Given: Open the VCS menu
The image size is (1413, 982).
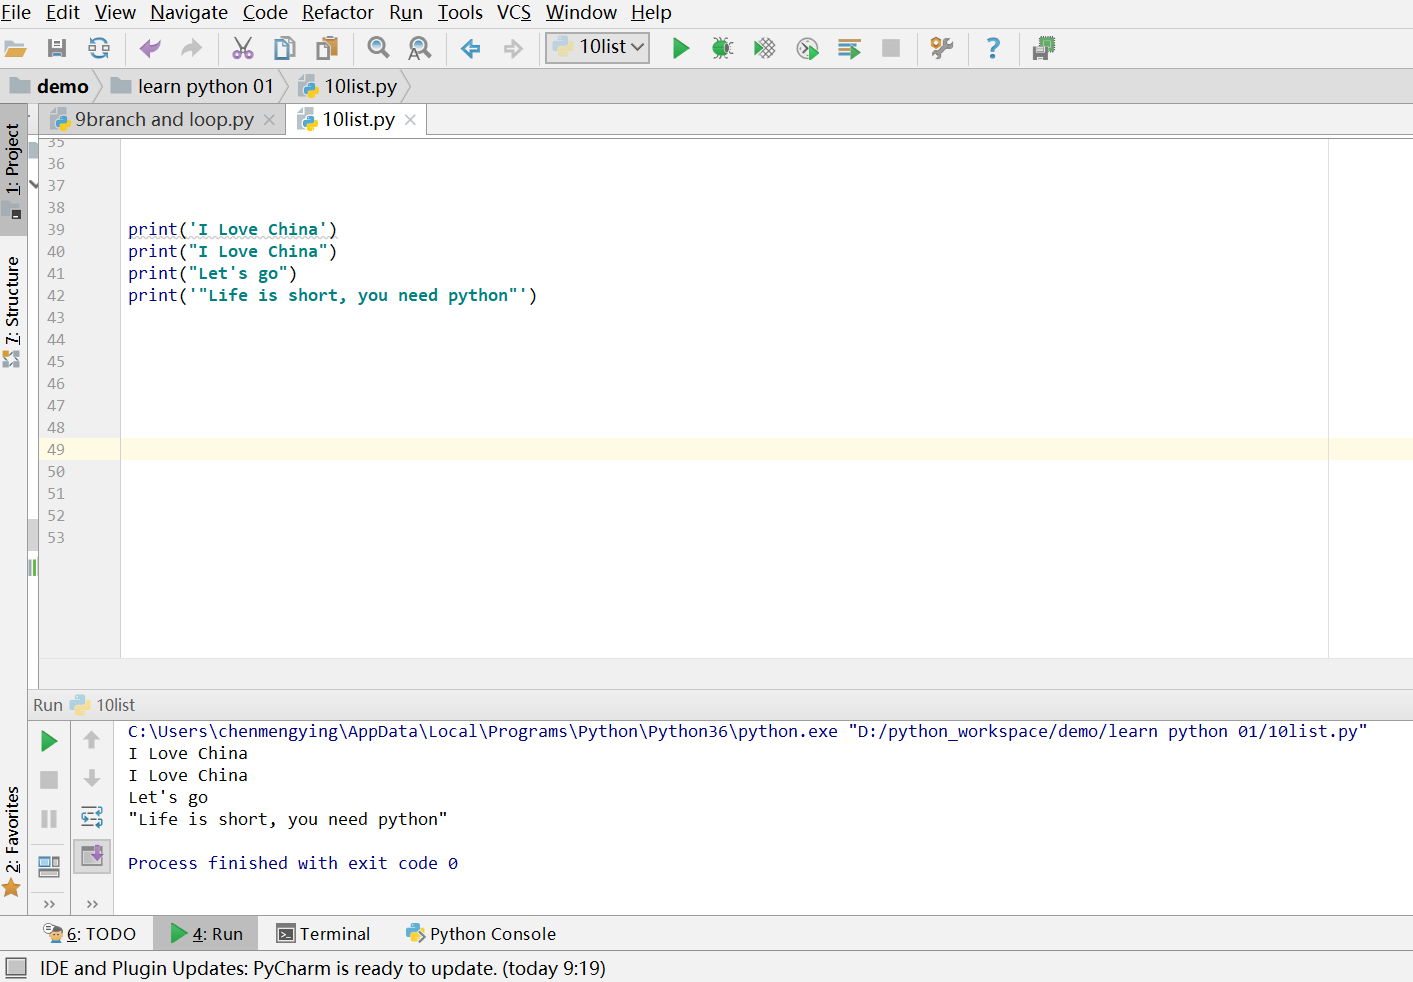Looking at the screenshot, I should 514,13.
